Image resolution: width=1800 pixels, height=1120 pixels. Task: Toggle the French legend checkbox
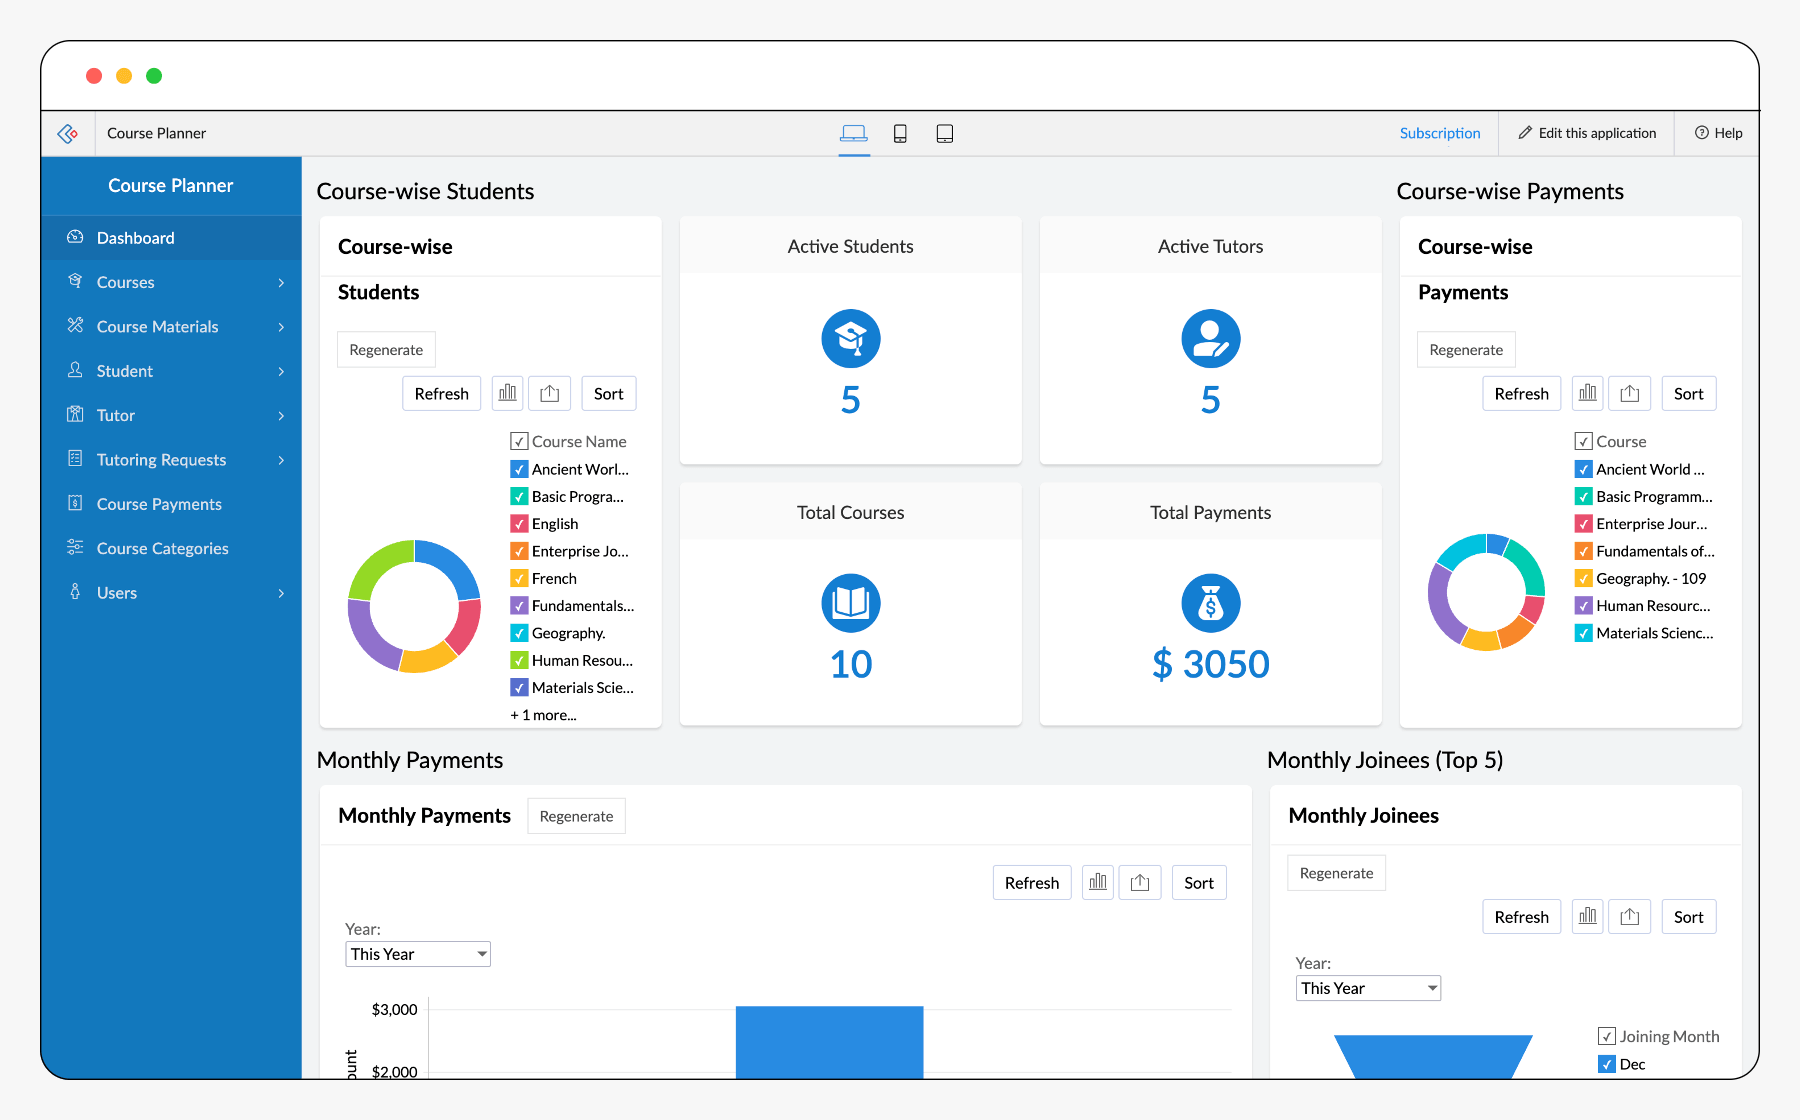click(519, 579)
